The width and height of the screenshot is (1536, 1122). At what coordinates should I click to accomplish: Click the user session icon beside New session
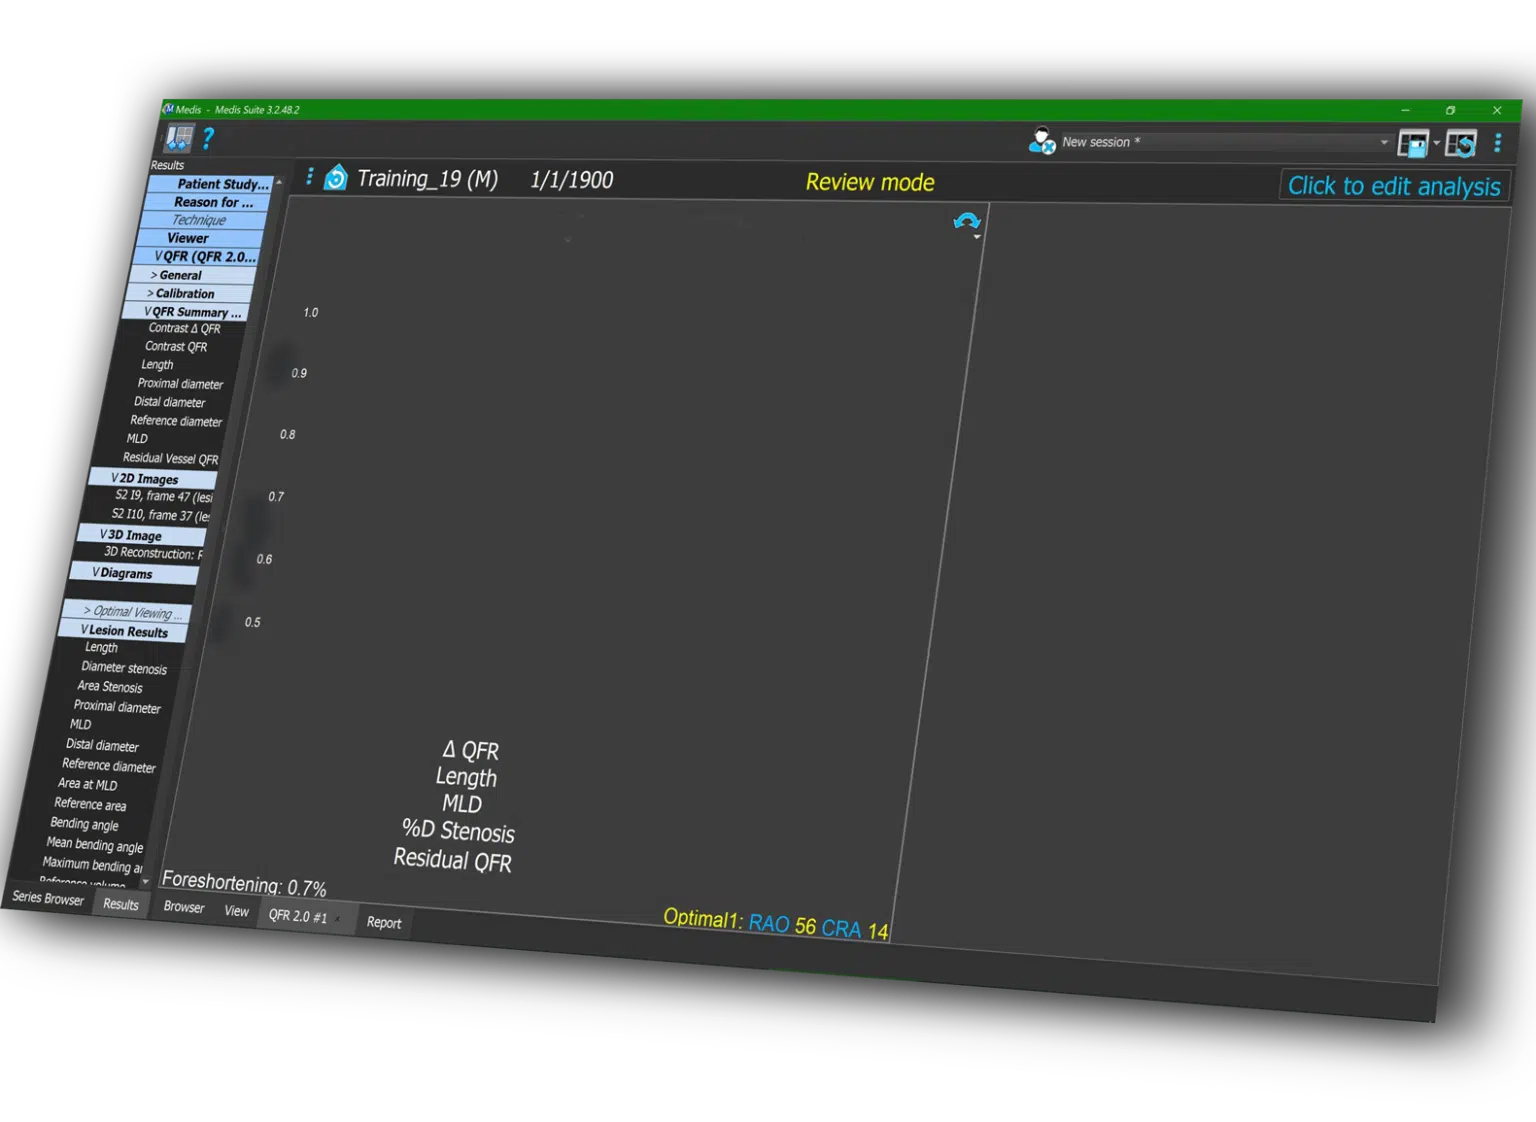(x=1041, y=141)
